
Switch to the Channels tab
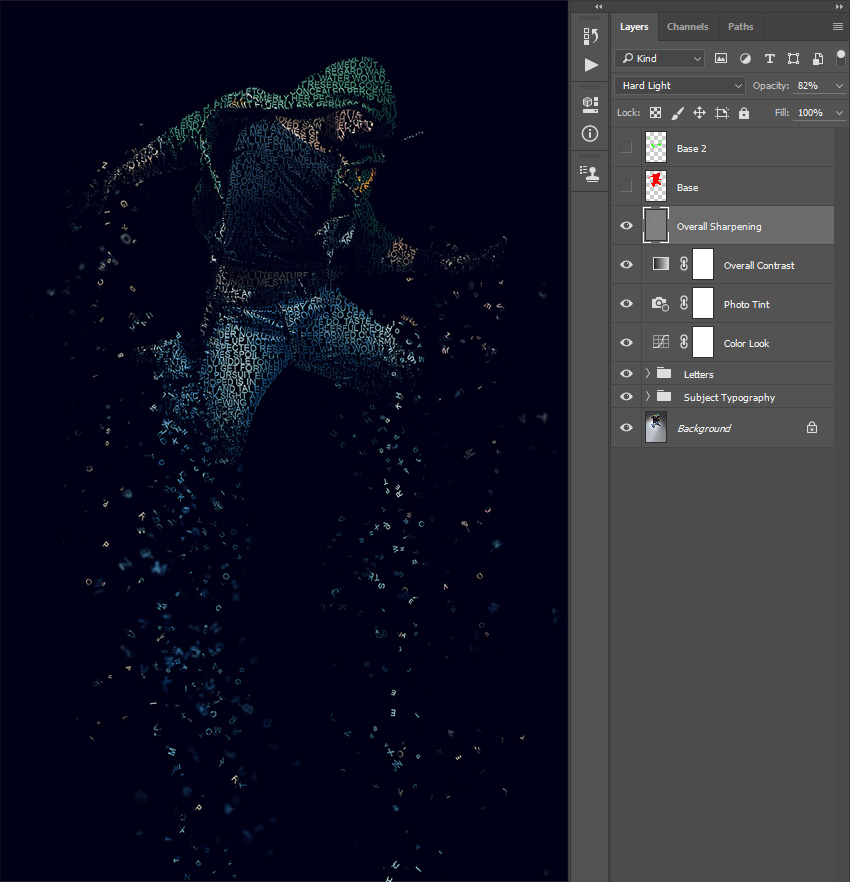click(688, 27)
